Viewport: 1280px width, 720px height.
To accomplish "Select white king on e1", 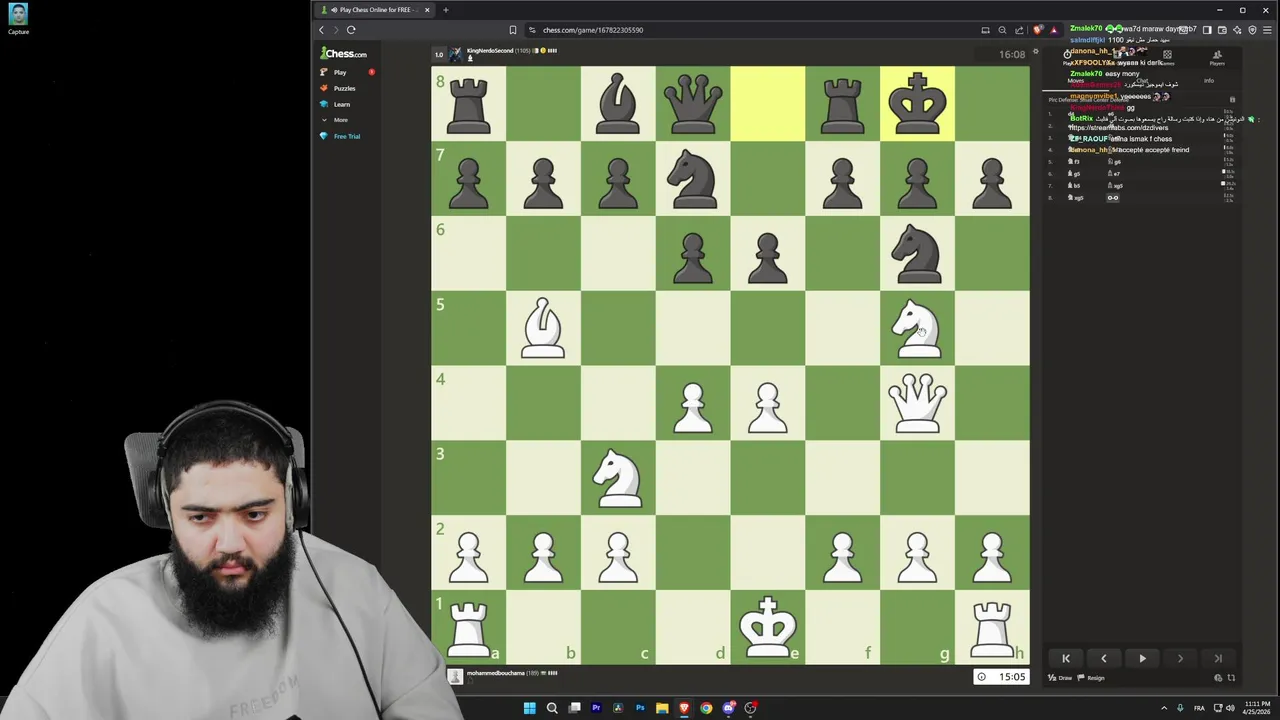I will pyautogui.click(x=767, y=627).
